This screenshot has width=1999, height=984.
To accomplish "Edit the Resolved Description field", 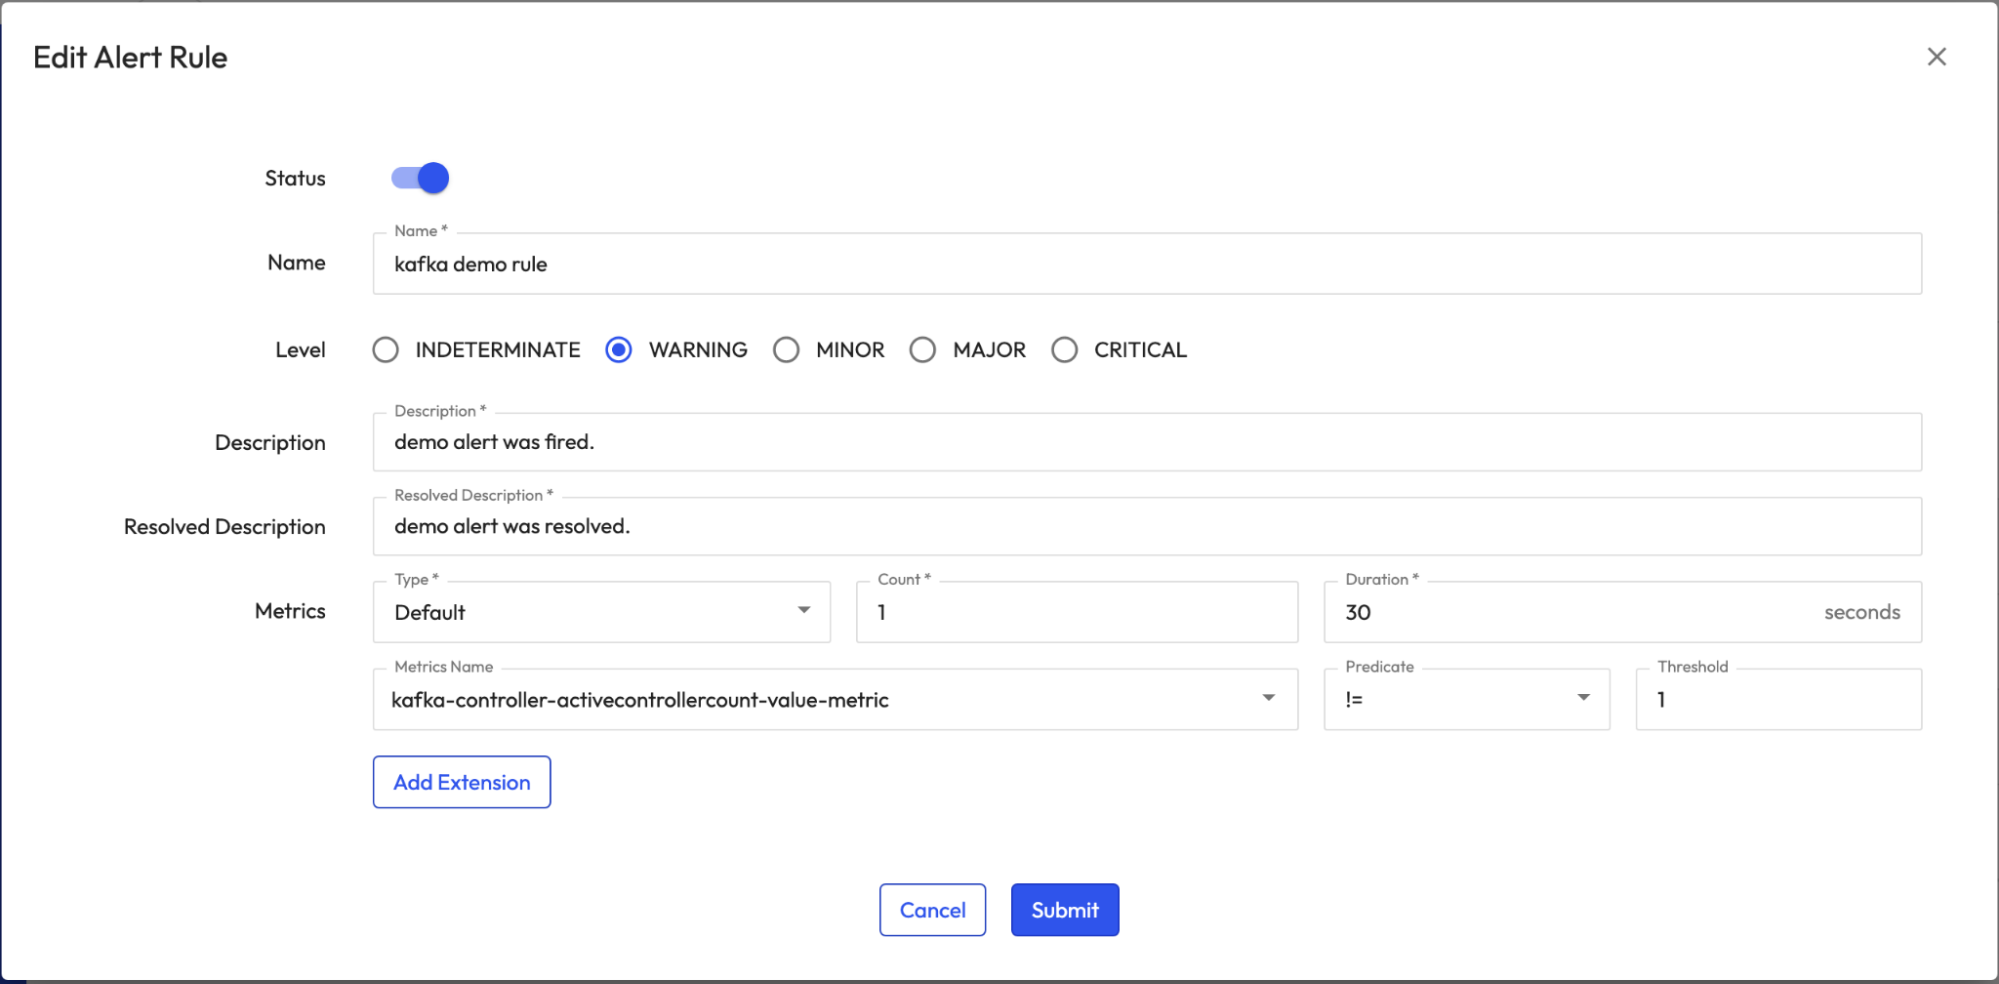I will [1146, 526].
